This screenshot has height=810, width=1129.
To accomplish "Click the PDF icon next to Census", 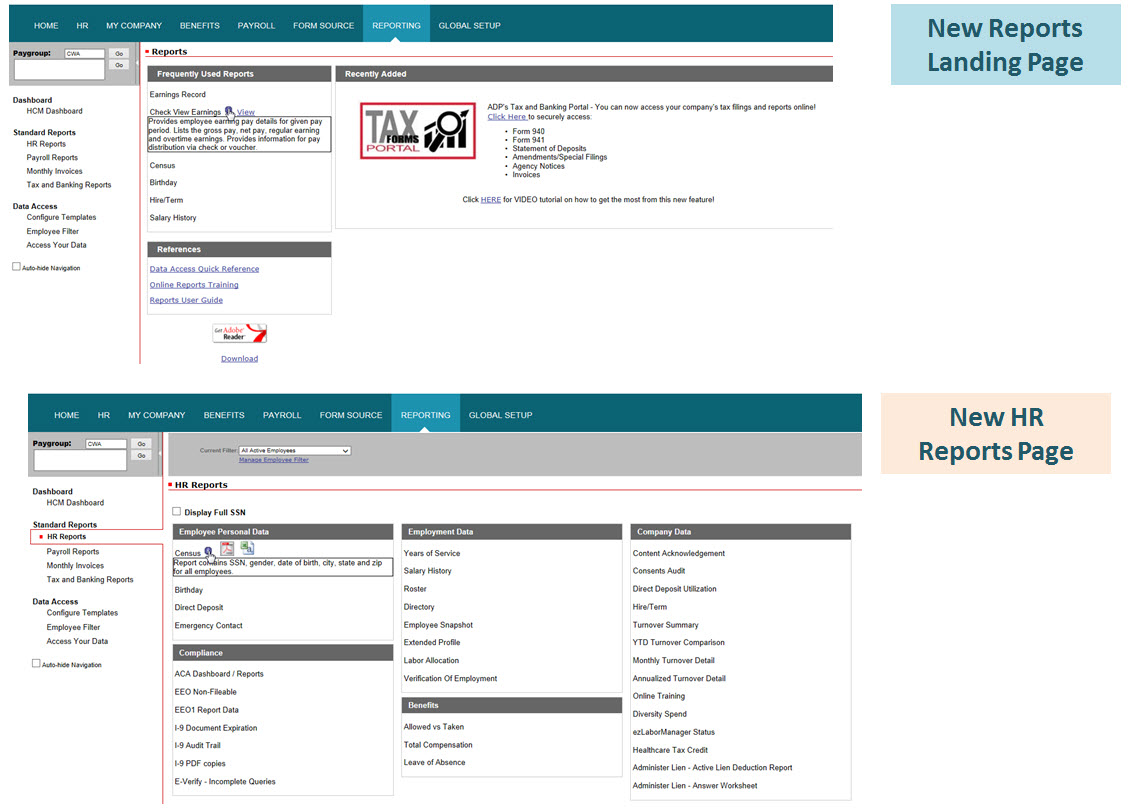I will coord(227,548).
